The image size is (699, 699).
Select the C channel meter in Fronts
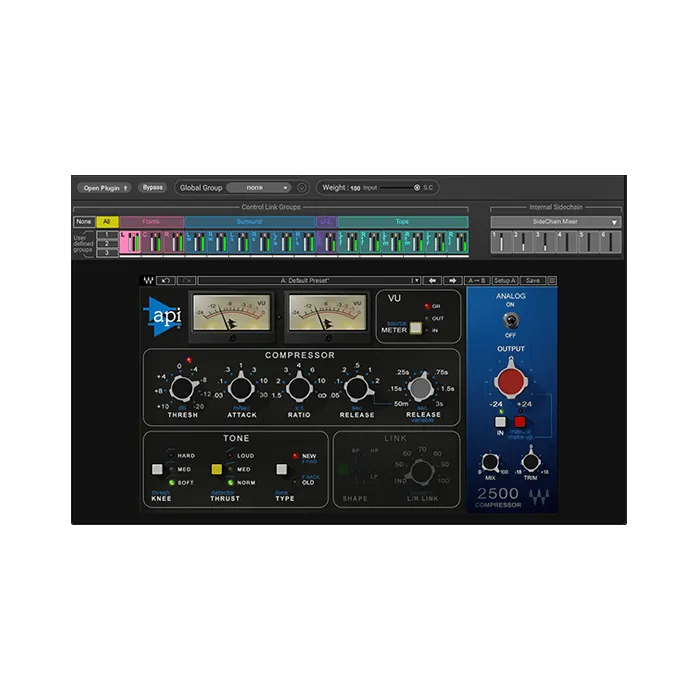(152, 242)
